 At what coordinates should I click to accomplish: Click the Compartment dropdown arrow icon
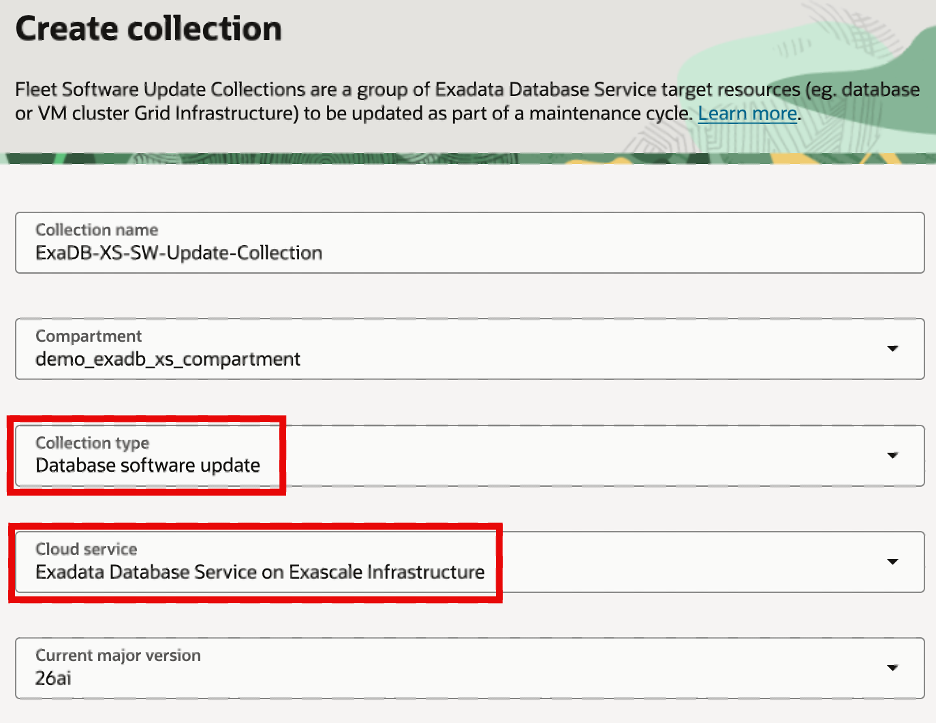tap(892, 349)
